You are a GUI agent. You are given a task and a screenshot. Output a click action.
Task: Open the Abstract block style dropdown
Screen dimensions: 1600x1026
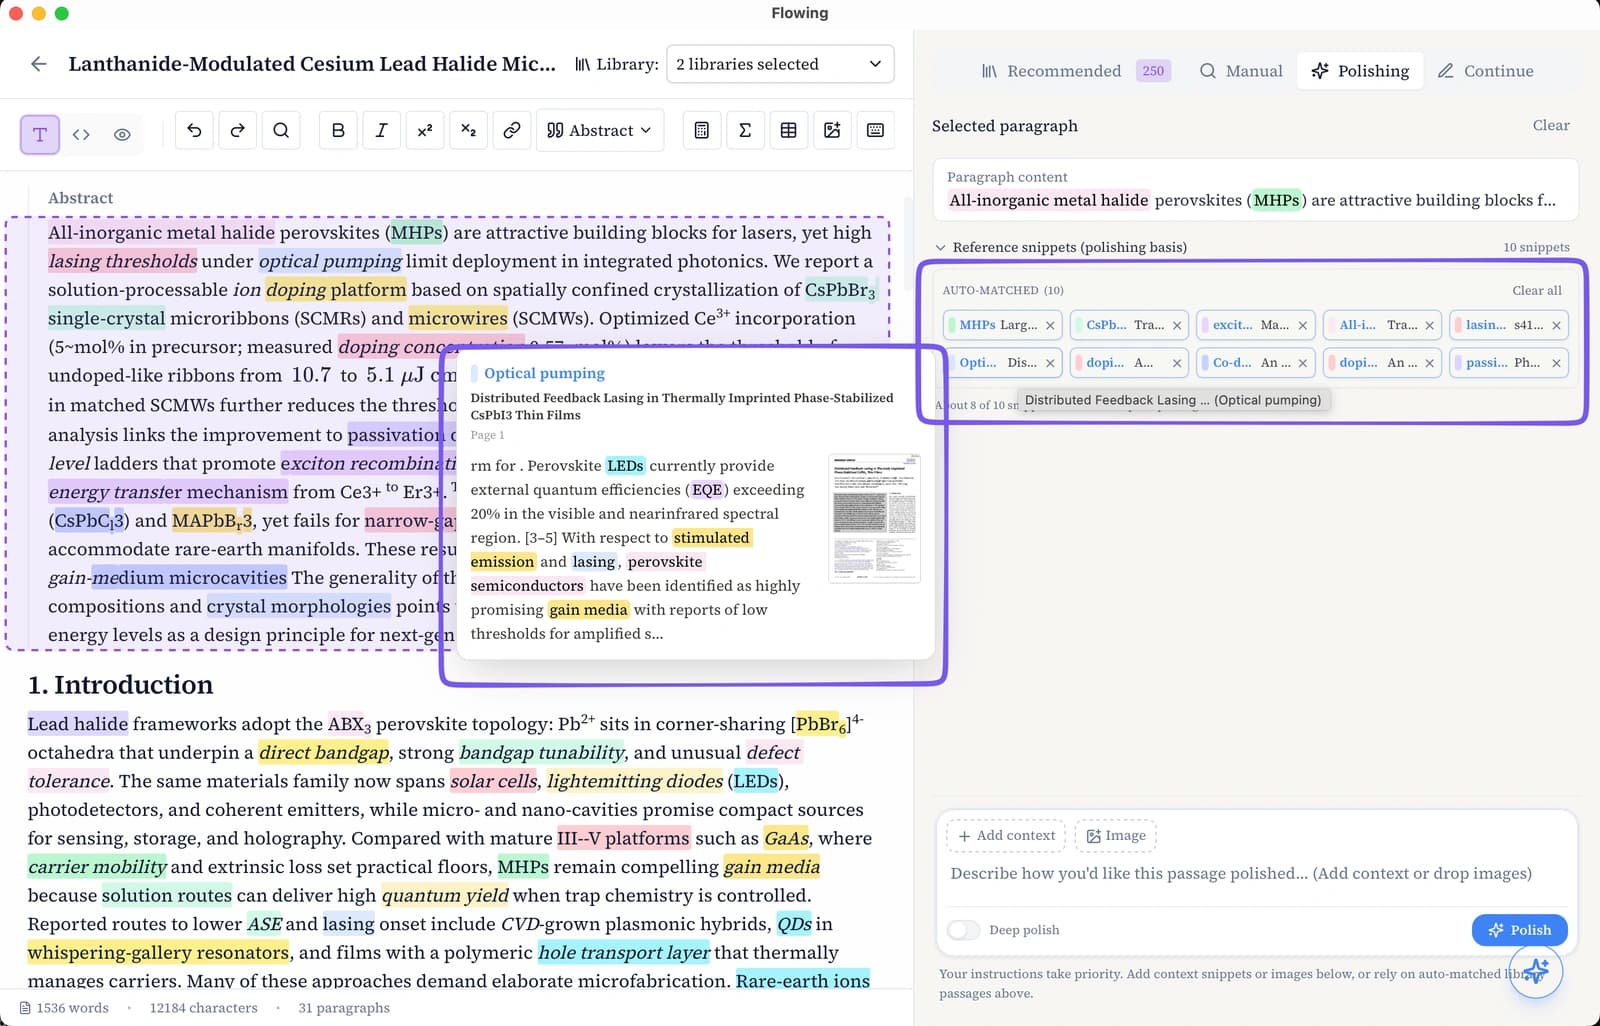600,130
